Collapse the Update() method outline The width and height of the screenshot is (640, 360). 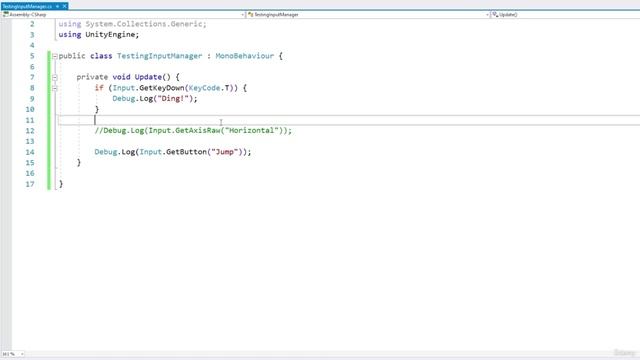(55, 78)
